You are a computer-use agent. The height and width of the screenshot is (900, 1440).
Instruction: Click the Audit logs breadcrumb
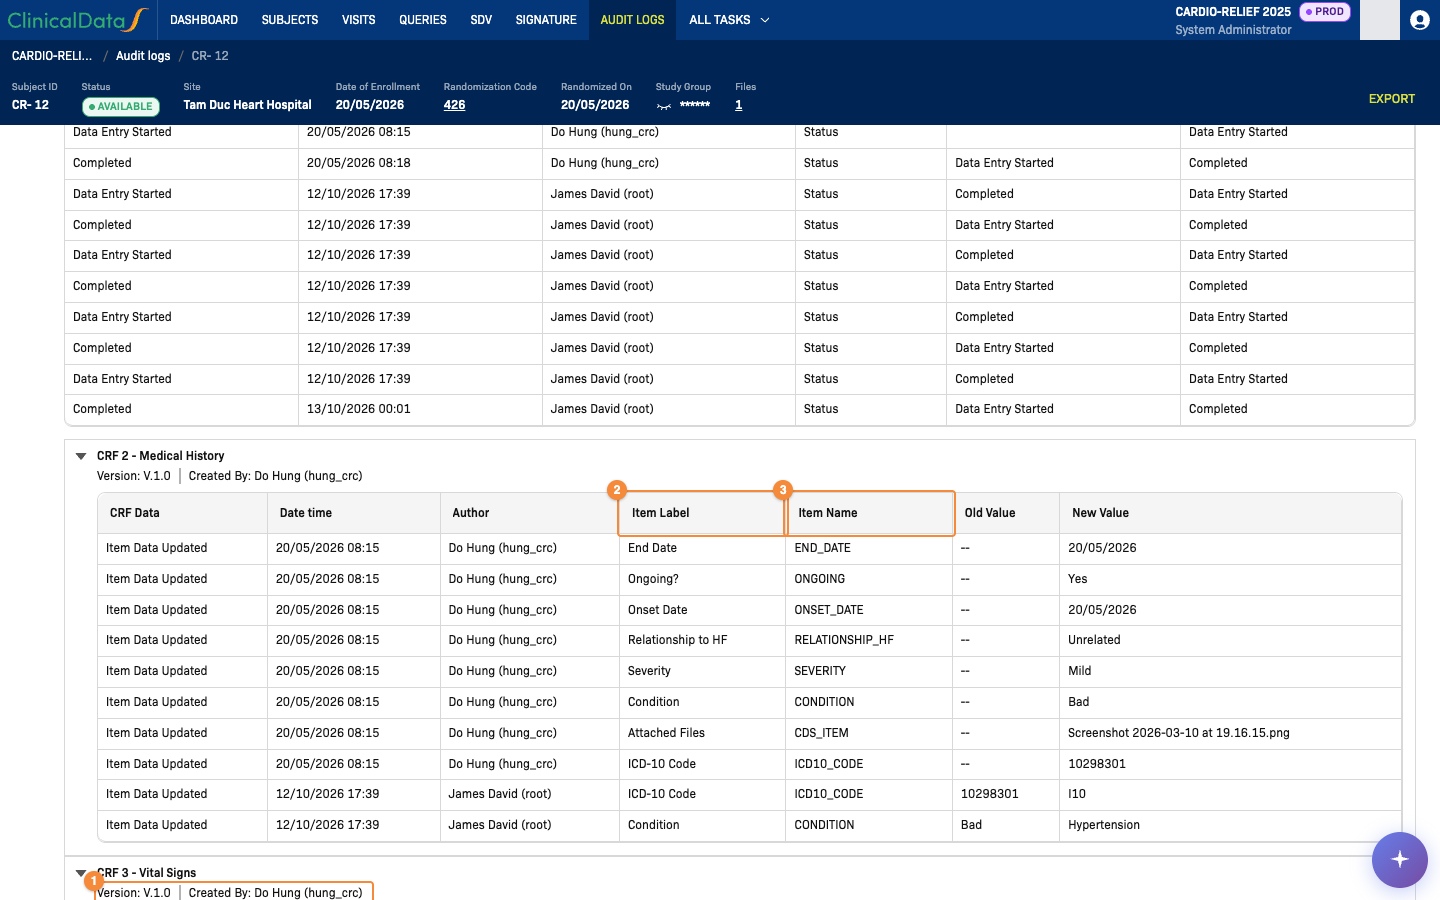pyautogui.click(x=143, y=56)
